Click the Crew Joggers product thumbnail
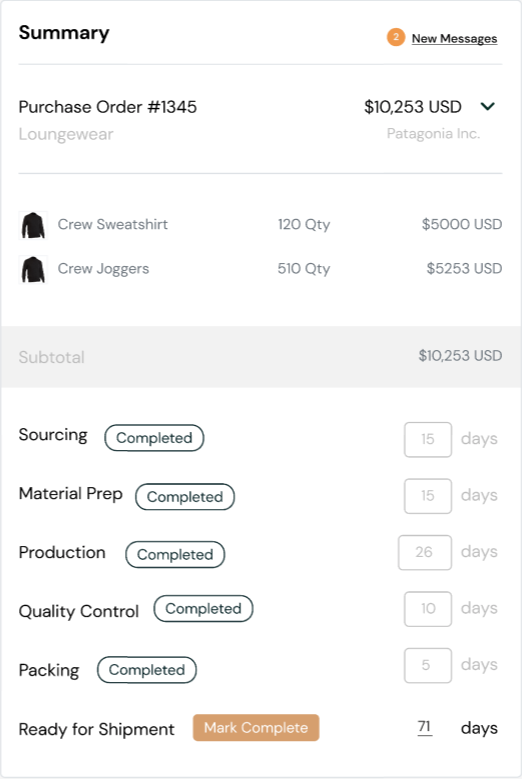 click(33, 269)
